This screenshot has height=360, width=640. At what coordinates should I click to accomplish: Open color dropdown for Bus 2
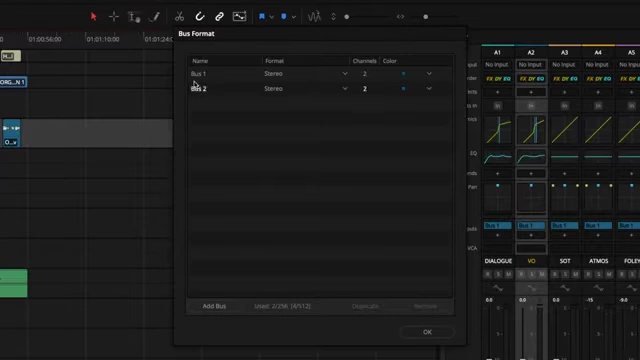coord(429,89)
